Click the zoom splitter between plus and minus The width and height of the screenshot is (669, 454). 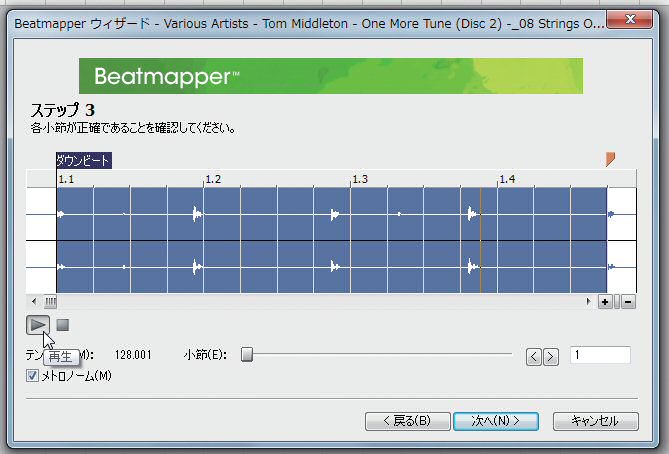click(x=617, y=302)
